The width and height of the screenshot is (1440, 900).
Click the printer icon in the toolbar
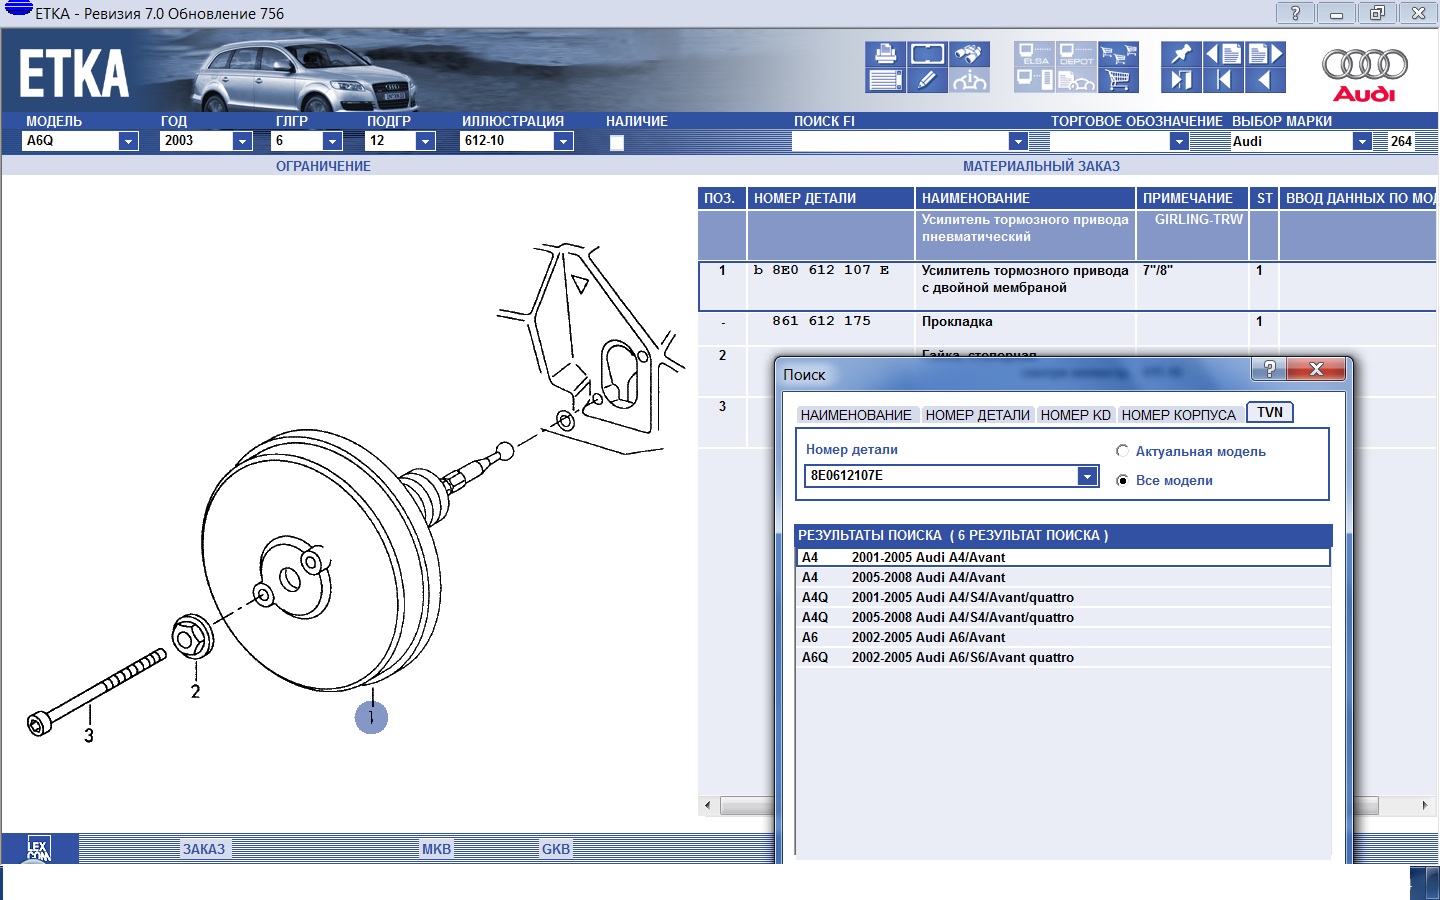pos(885,55)
